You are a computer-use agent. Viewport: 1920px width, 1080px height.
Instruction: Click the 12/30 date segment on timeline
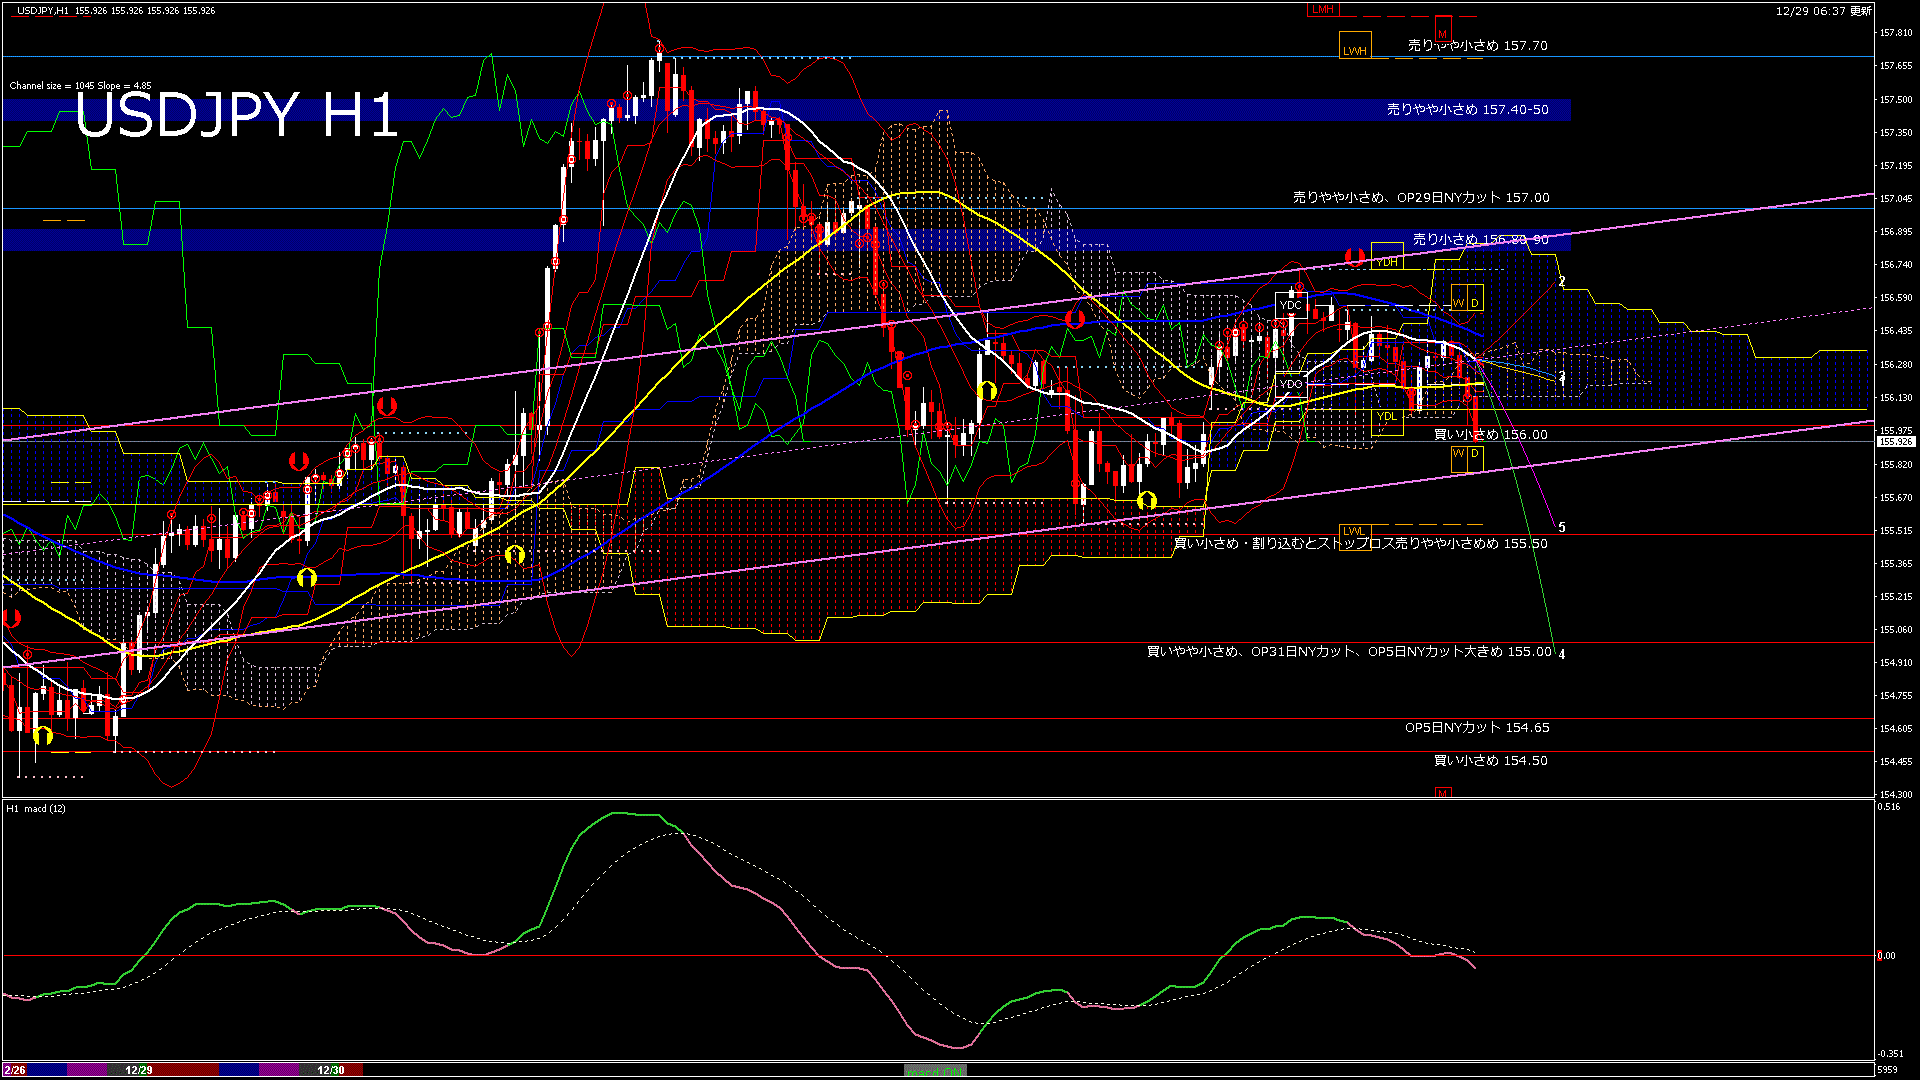tap(331, 1070)
